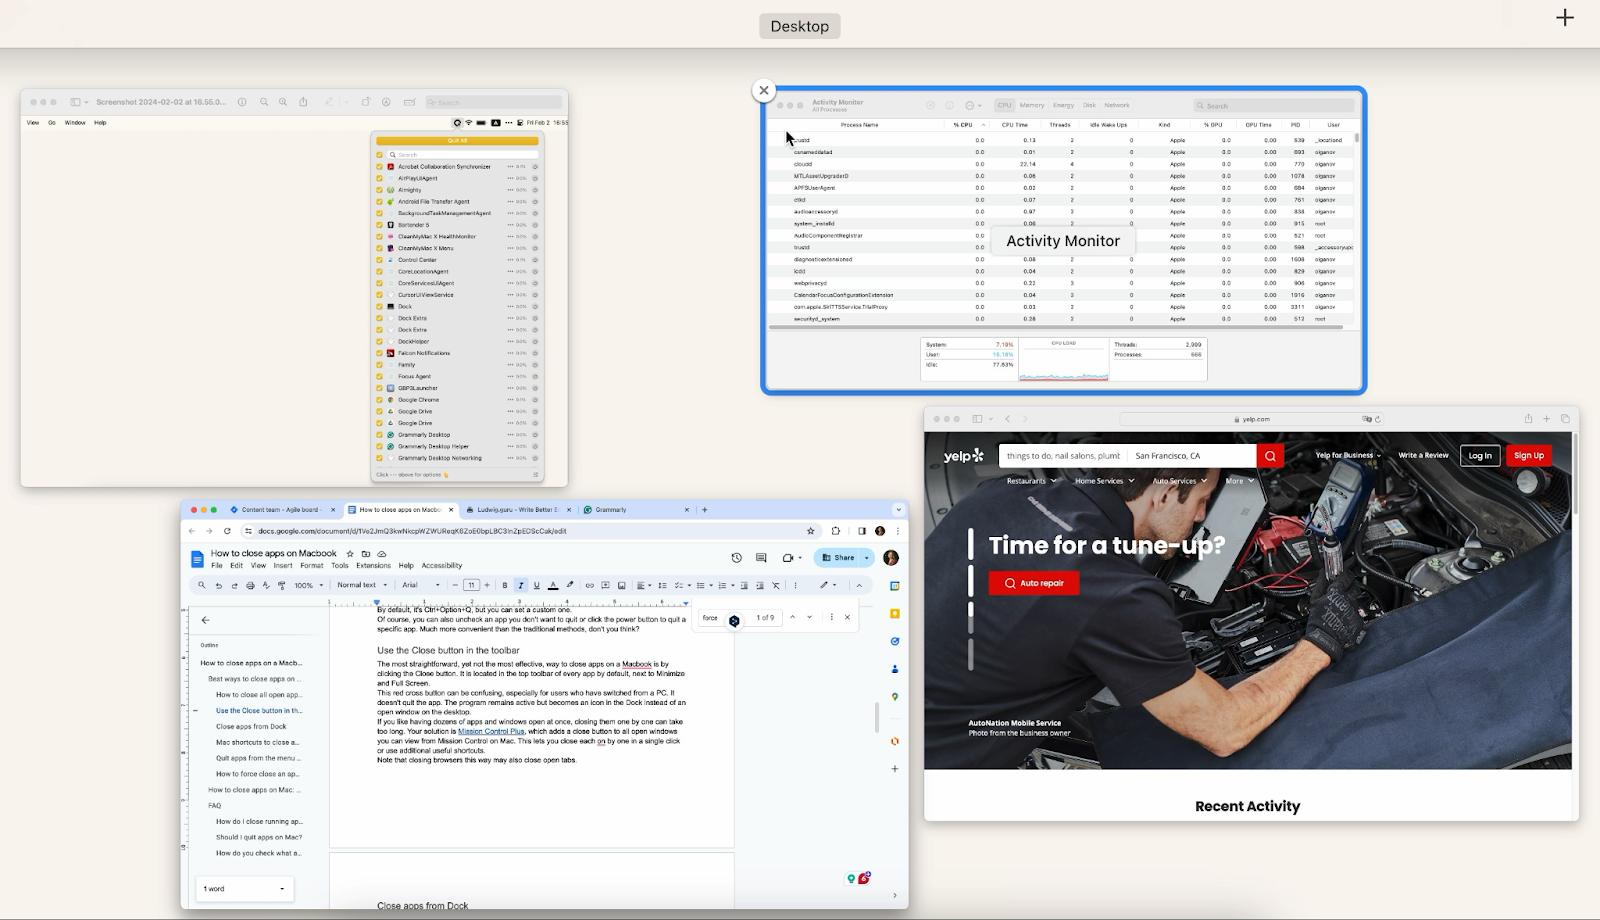Open text color picker in Google Docs
The height and width of the screenshot is (920, 1600).
[553, 585]
